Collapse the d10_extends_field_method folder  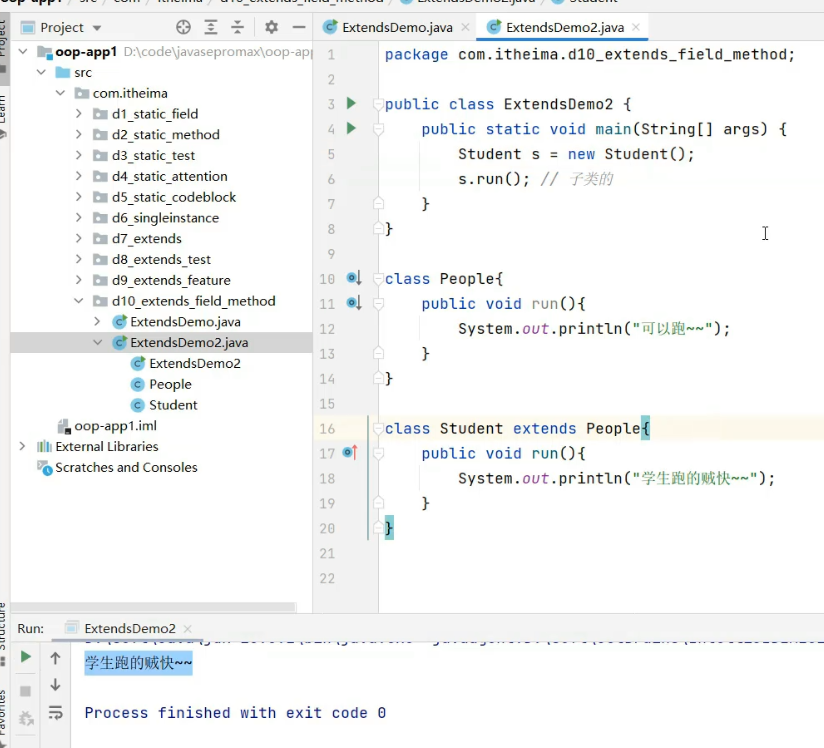pos(79,301)
